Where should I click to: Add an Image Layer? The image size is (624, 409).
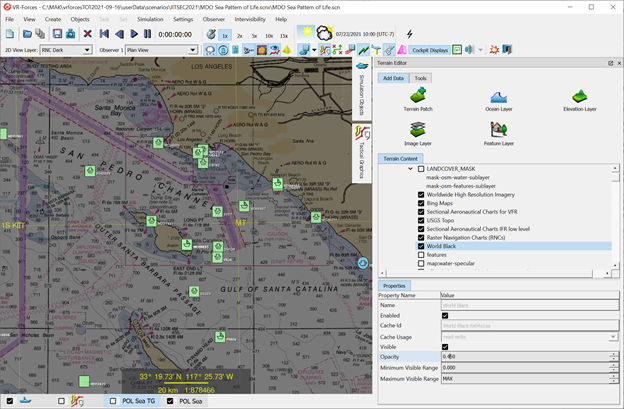click(x=418, y=134)
